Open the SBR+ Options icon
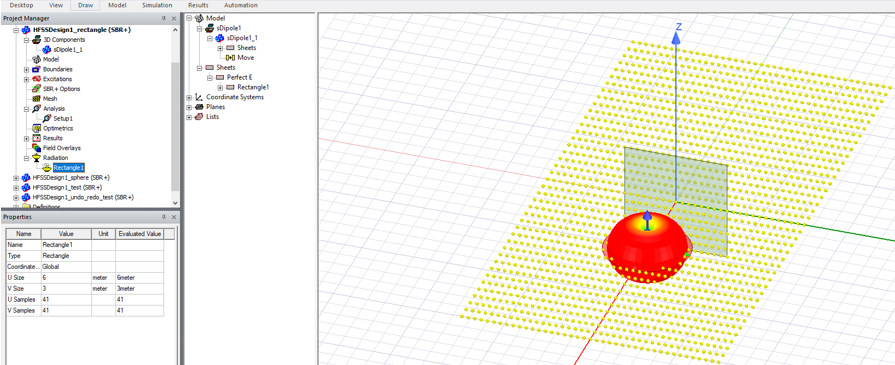Screen dimensions: 895x365 (x=37, y=89)
